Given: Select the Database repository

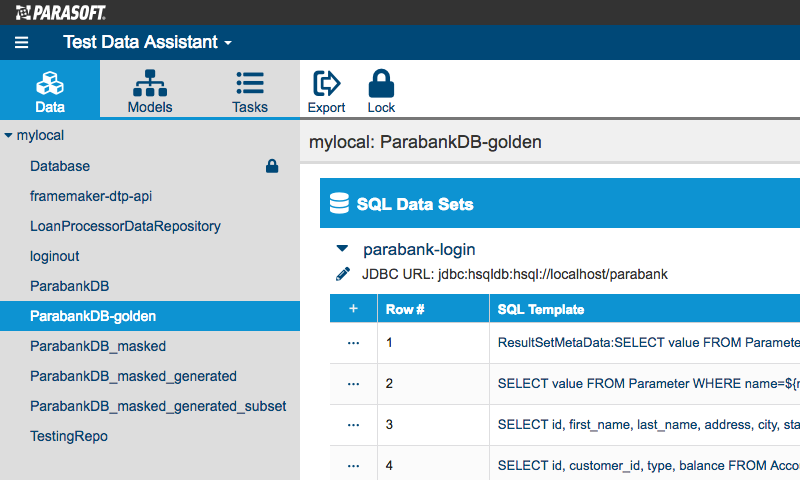Looking at the screenshot, I should coord(60,166).
